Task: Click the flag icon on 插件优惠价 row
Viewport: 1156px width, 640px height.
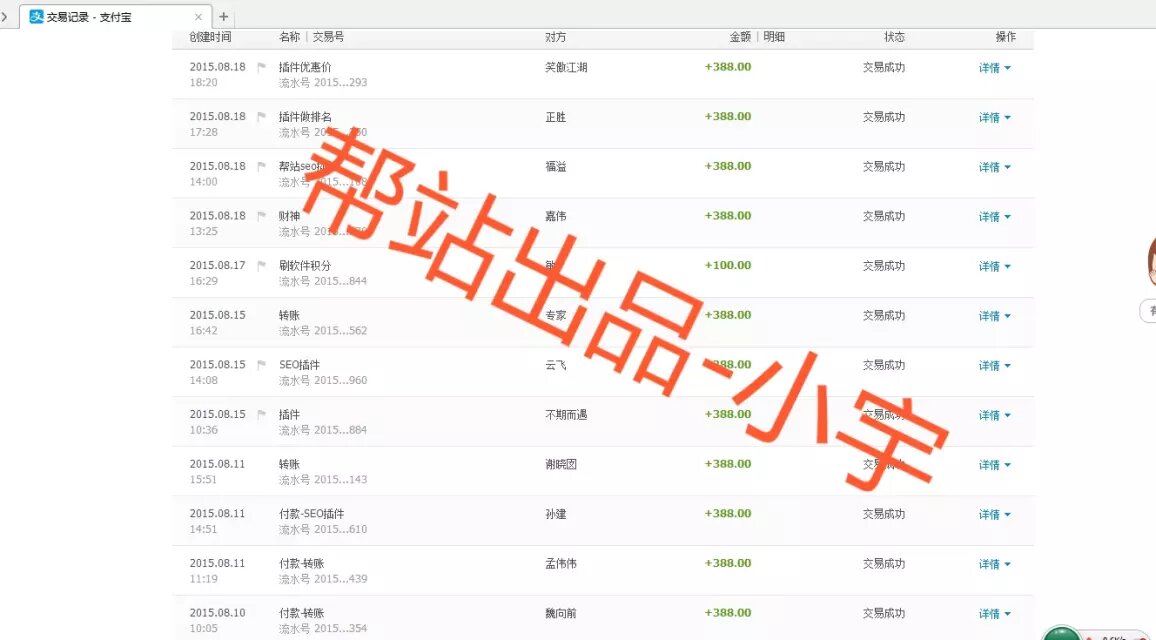Action: 262,68
